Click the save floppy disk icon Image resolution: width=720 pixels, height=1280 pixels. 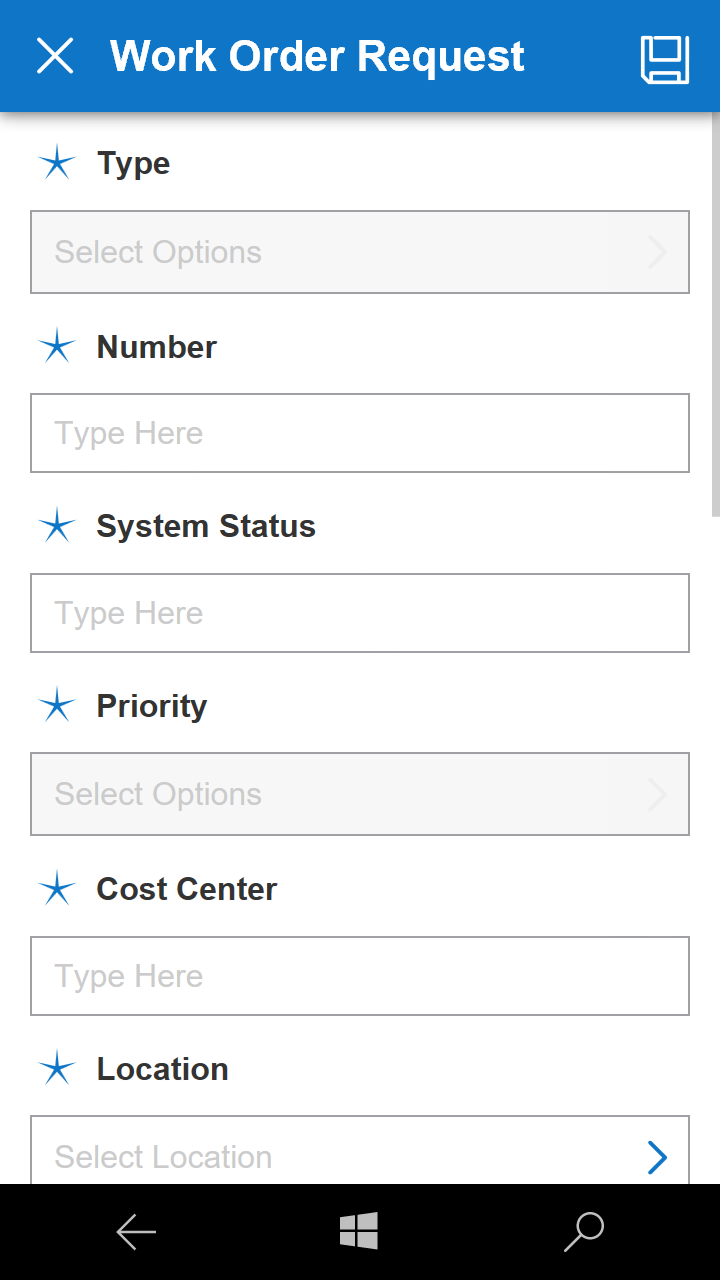point(665,59)
